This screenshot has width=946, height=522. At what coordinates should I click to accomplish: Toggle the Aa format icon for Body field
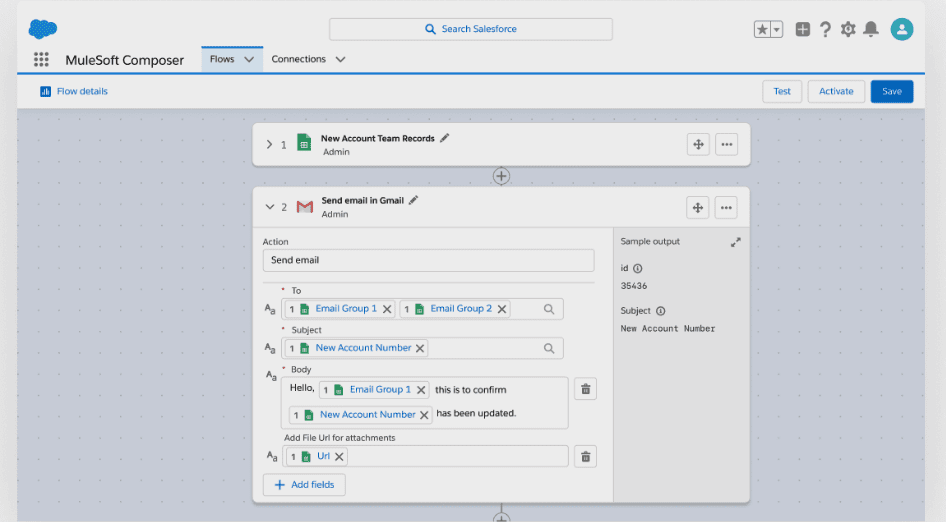pyautogui.click(x=271, y=375)
